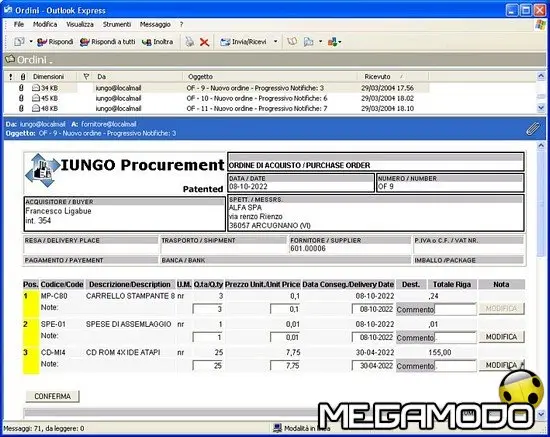Click delivery date field for CD-MI4 row

click(373, 365)
